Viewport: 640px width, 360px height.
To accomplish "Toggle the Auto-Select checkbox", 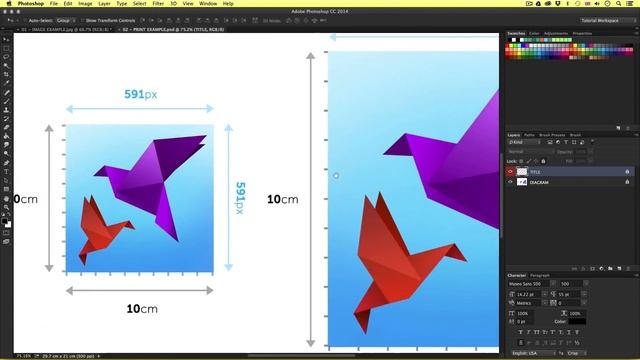I will tap(25, 20).
